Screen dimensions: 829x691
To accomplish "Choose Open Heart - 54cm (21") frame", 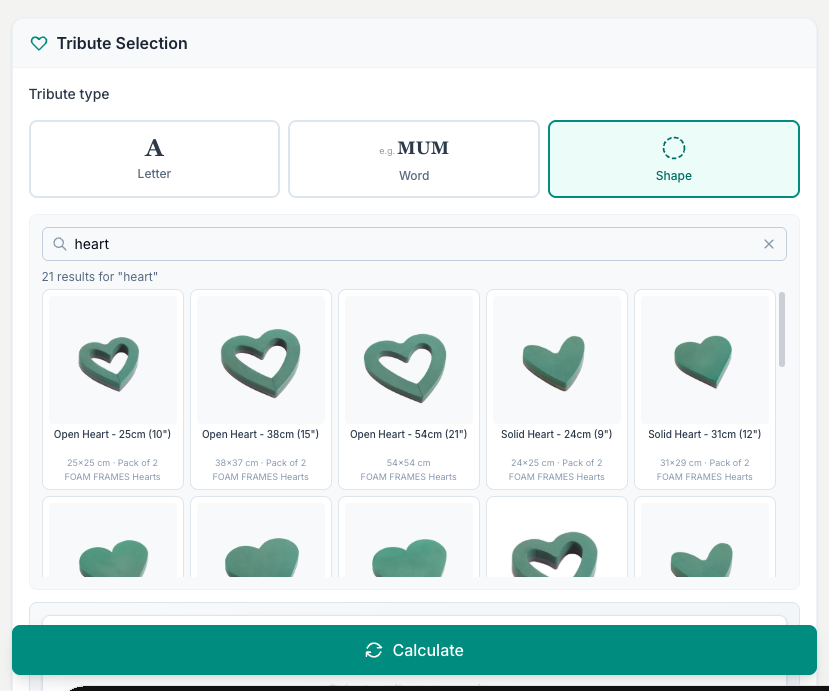I will click(x=409, y=389).
